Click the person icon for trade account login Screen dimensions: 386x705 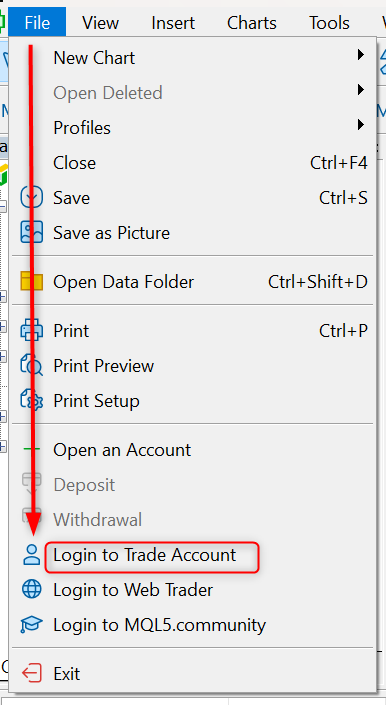pos(31,555)
